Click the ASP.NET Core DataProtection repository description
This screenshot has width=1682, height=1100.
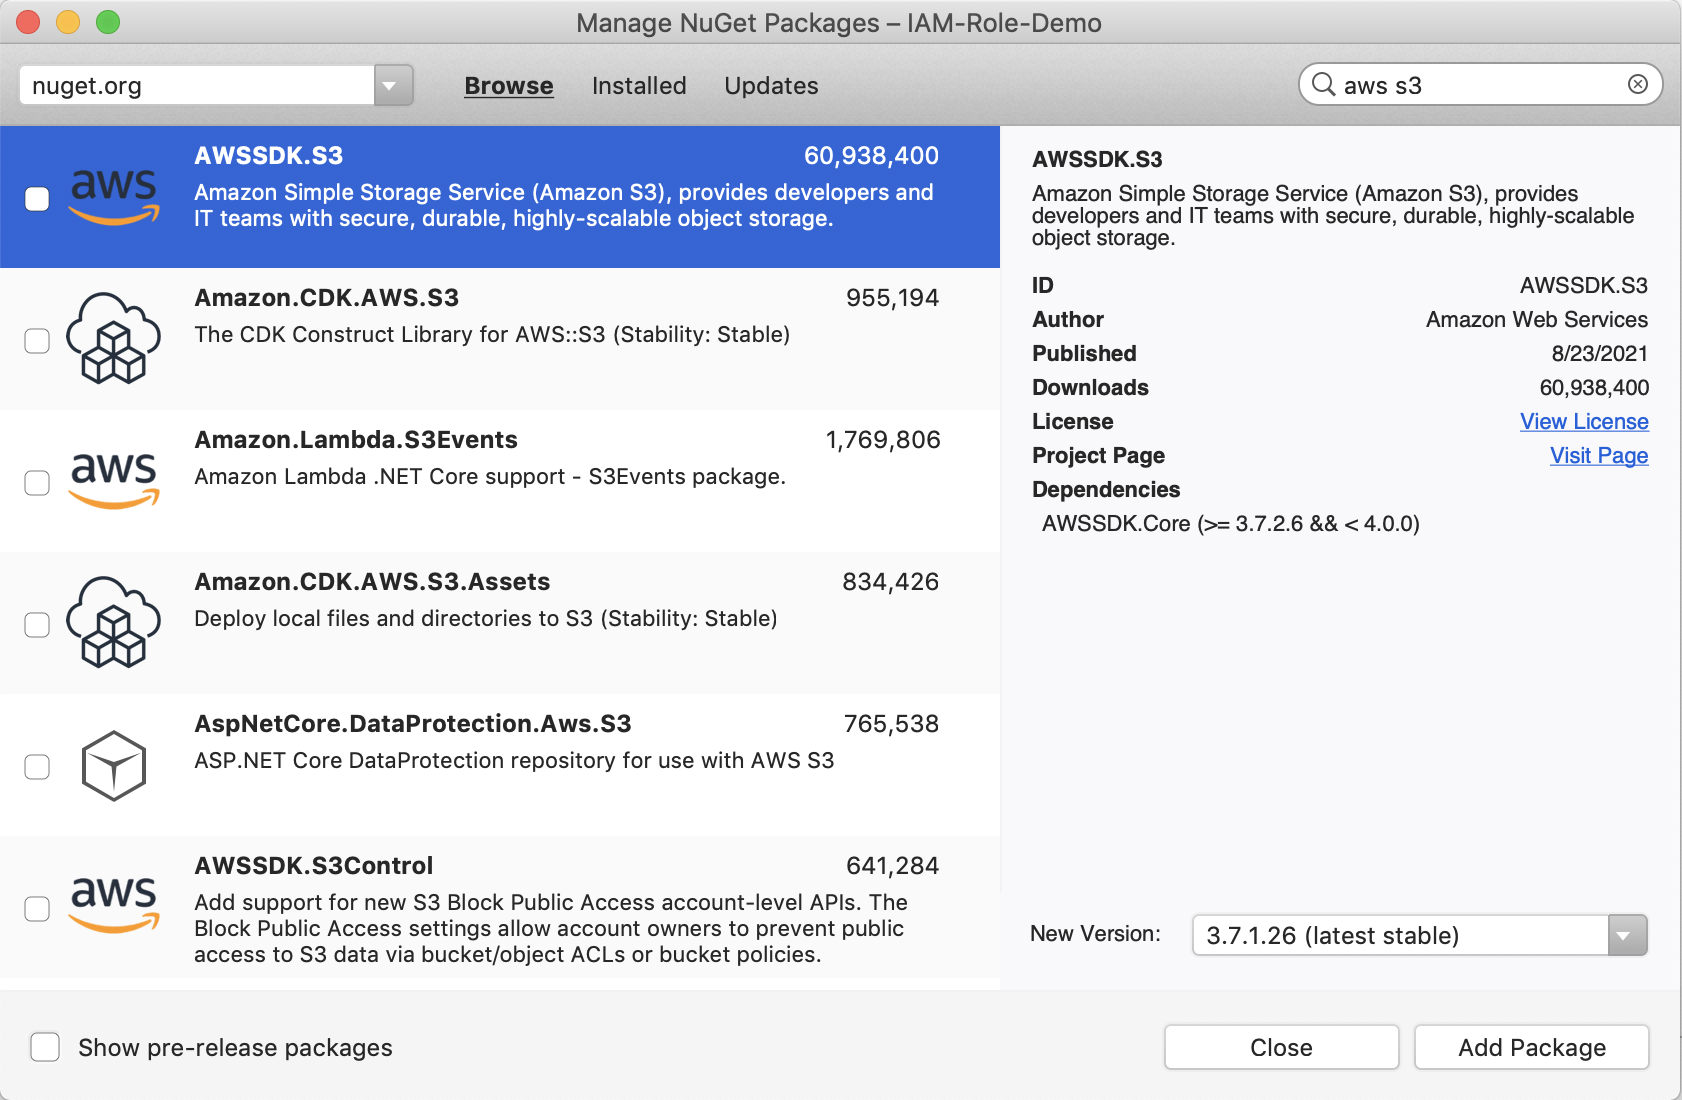coord(514,760)
